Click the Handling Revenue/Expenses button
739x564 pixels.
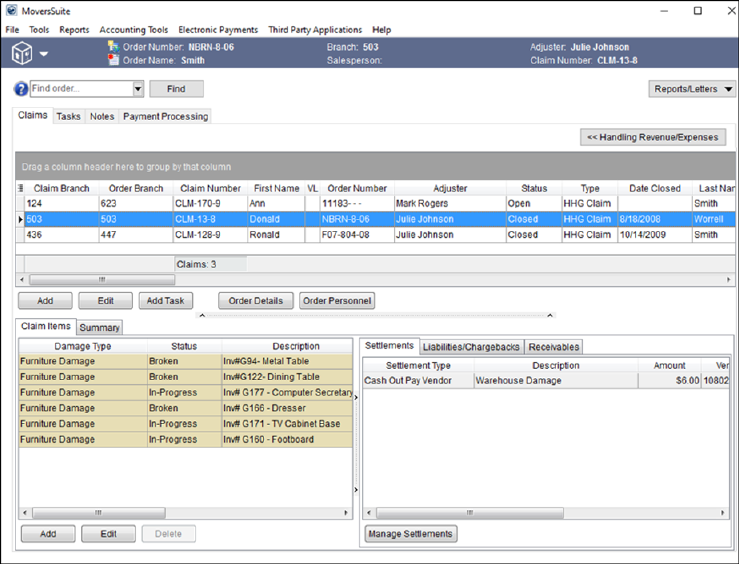tap(653, 137)
